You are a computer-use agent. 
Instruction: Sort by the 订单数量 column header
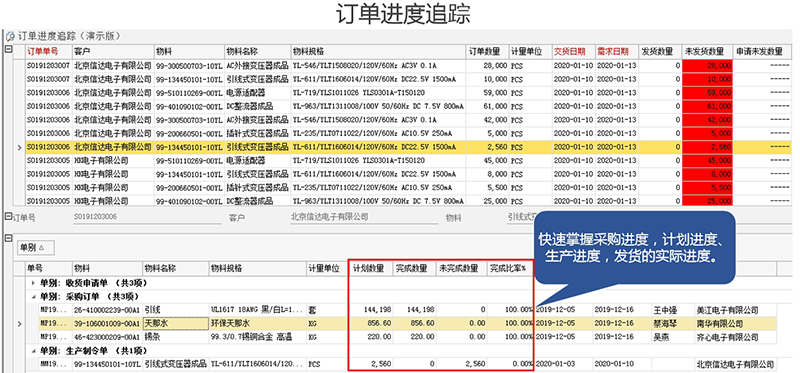(487, 52)
